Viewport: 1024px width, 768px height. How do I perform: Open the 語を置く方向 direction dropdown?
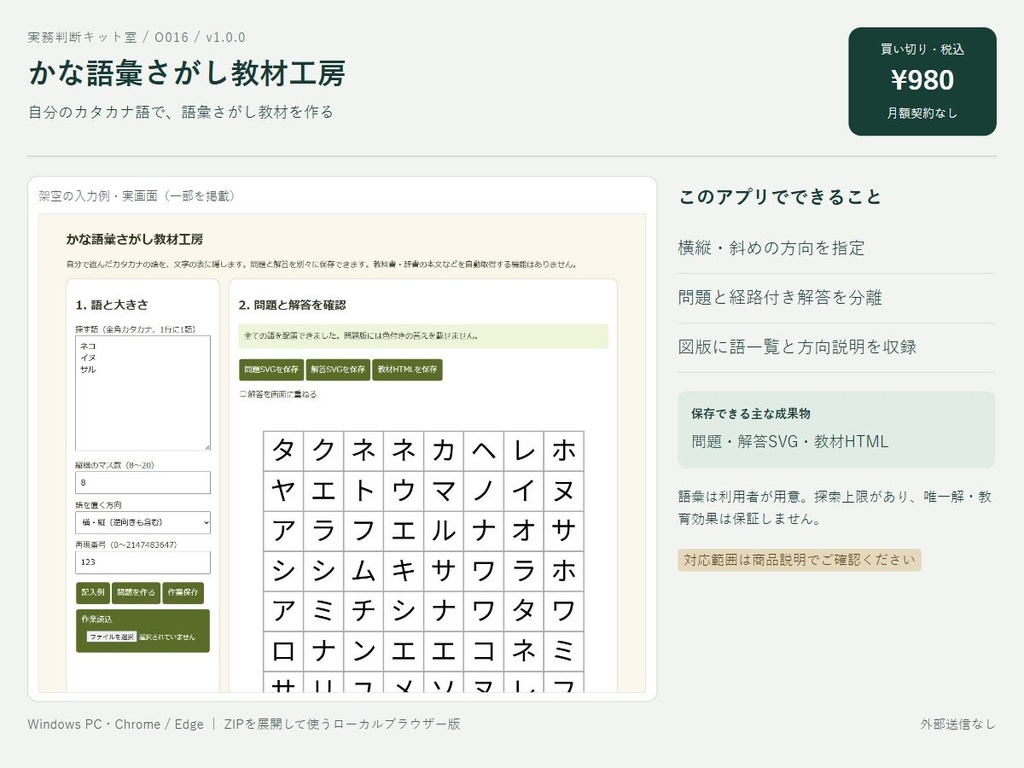143,522
